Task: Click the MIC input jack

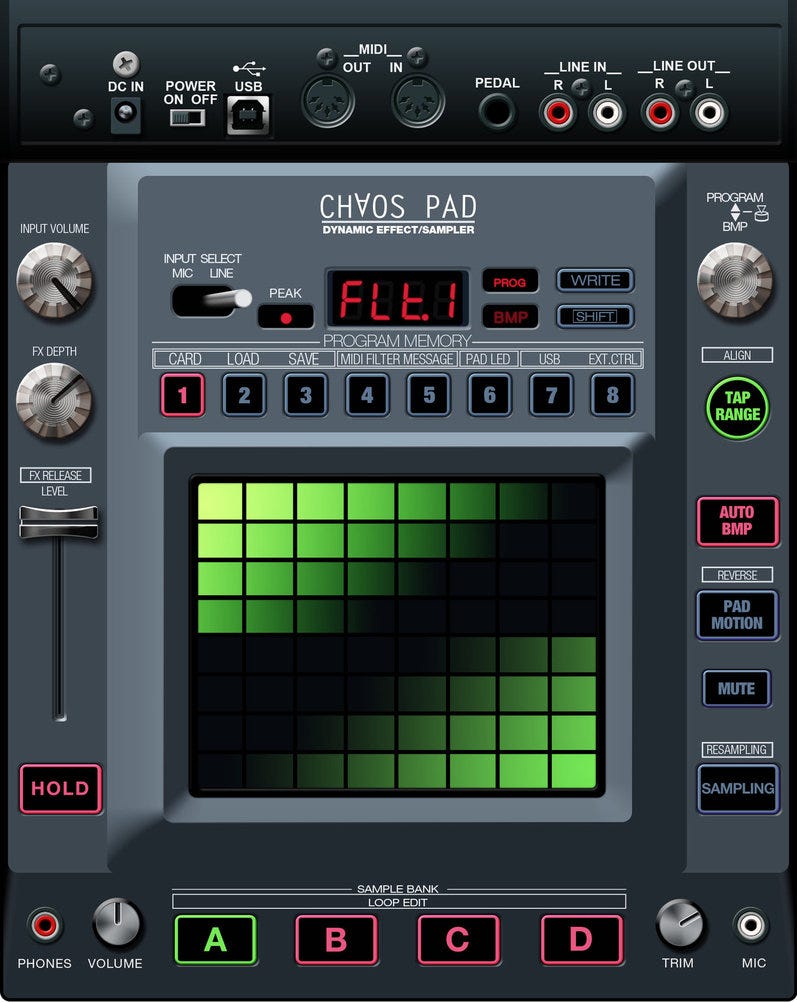Action: (750, 925)
